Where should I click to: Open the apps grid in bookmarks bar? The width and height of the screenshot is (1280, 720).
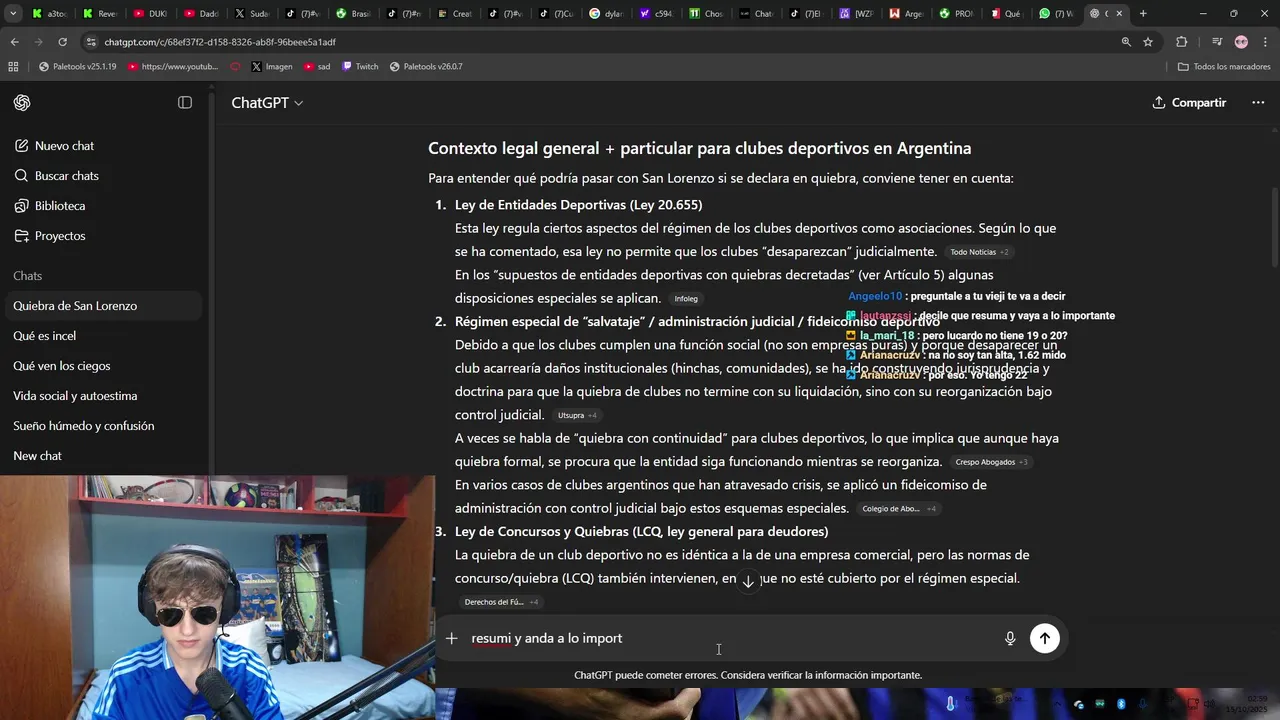13,67
